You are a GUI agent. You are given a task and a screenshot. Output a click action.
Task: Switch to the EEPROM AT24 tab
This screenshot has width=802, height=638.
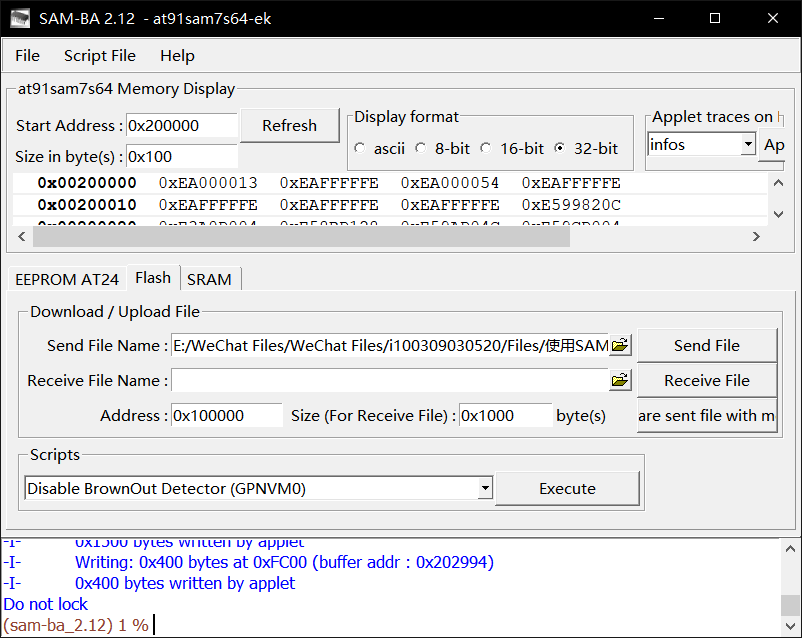[x=66, y=278]
